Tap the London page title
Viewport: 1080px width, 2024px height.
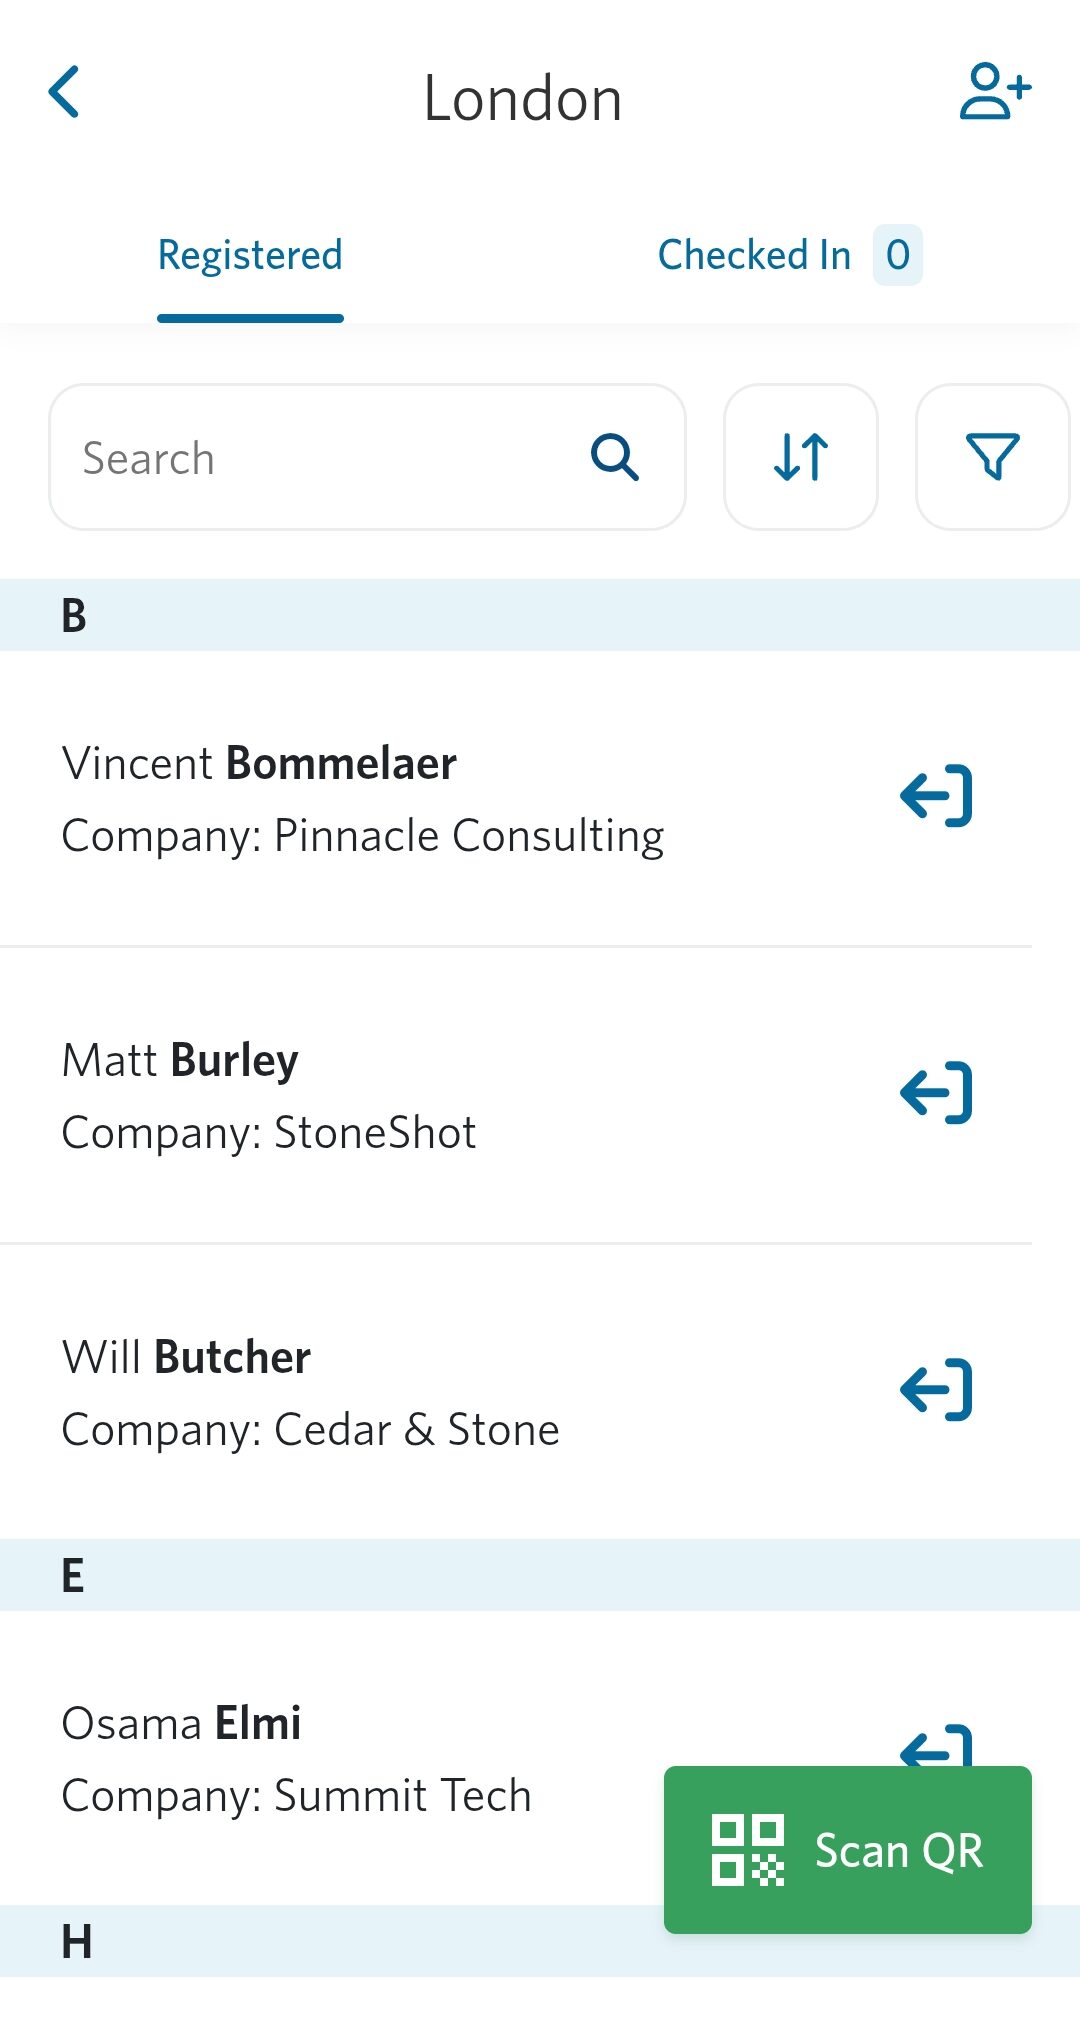coord(522,99)
